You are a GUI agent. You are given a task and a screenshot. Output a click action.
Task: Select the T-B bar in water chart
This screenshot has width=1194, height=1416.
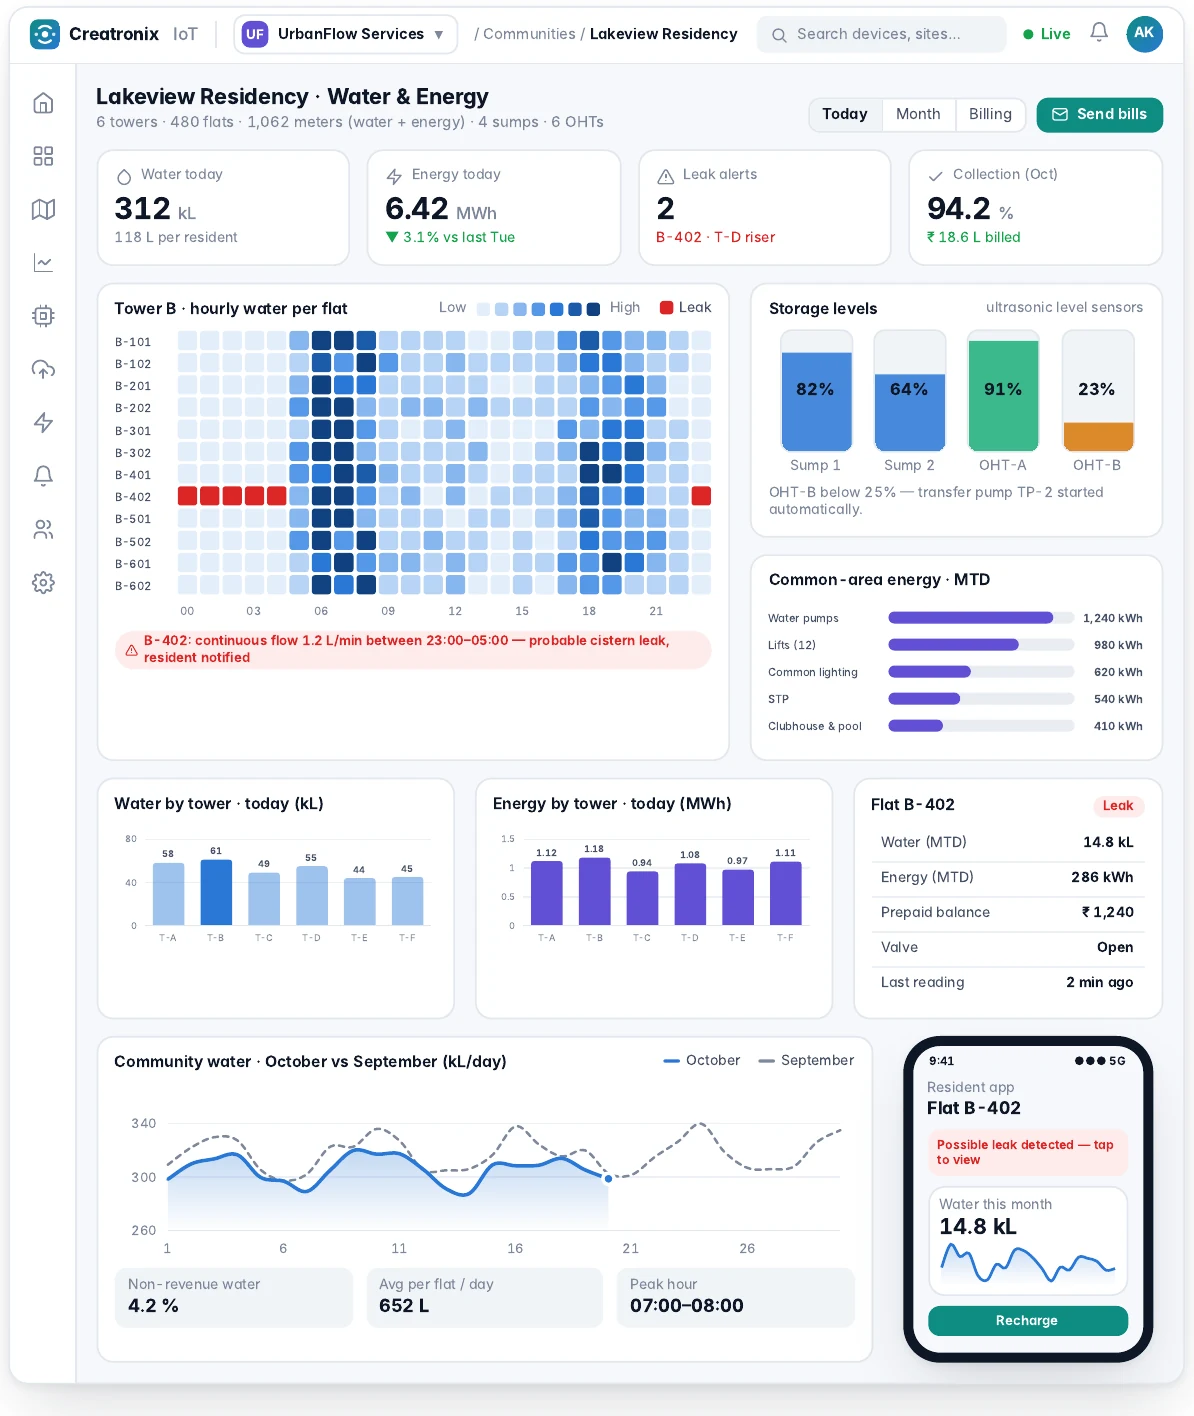(216, 893)
